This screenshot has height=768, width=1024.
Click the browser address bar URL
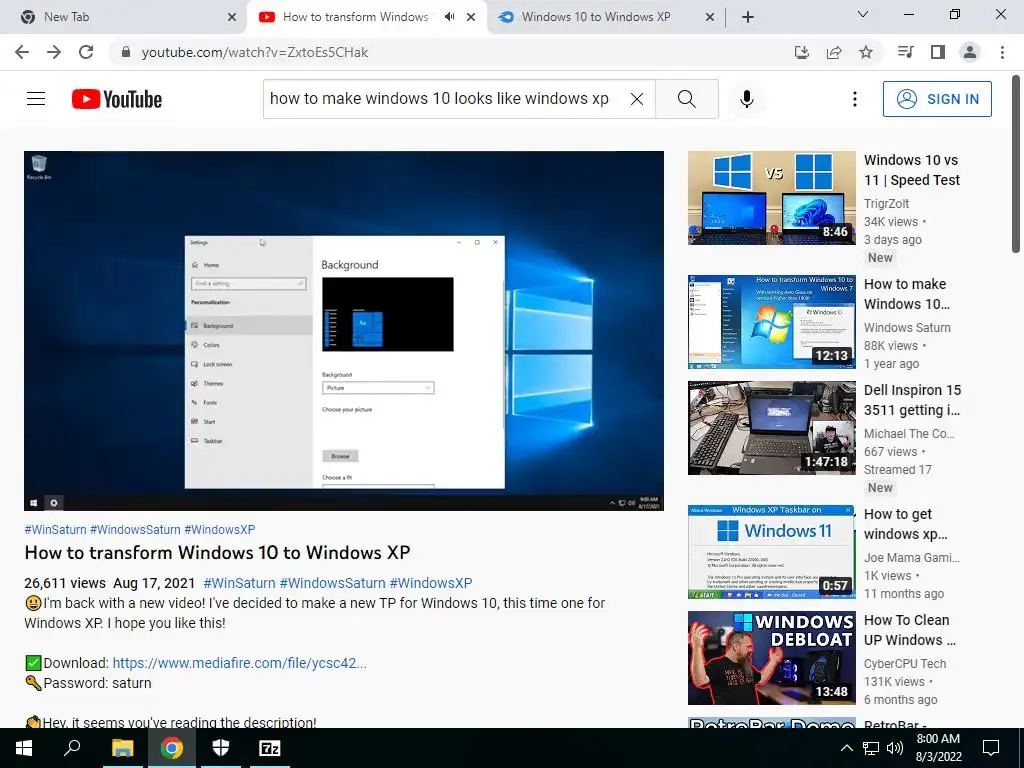pyautogui.click(x=255, y=52)
